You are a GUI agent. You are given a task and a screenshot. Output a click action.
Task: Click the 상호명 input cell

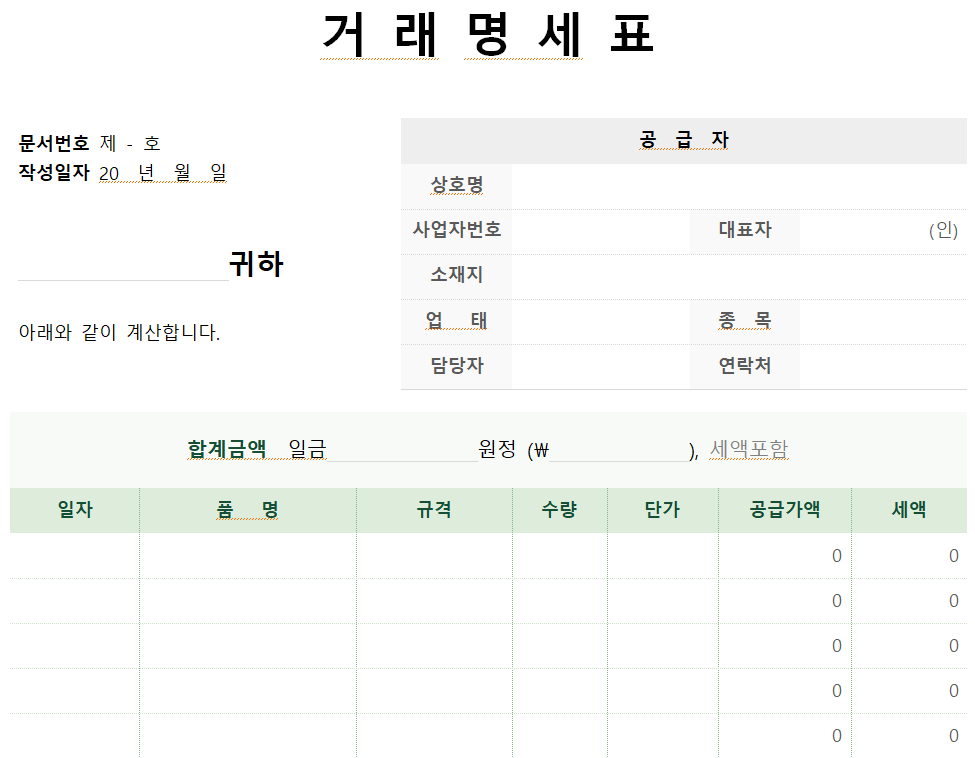pos(740,186)
